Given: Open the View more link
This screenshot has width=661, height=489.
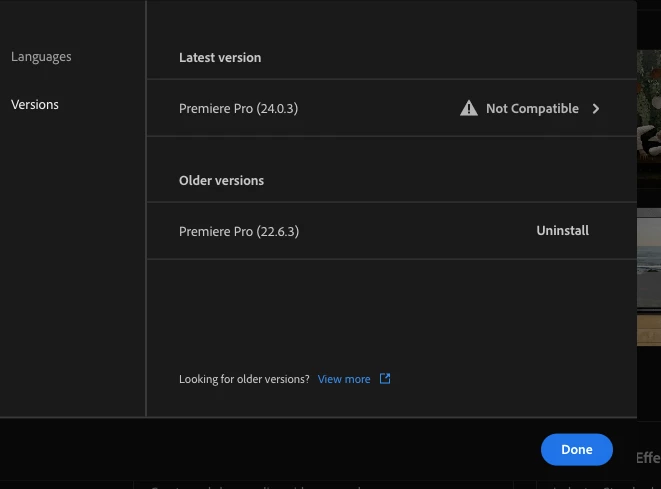Looking at the screenshot, I should click(344, 379).
